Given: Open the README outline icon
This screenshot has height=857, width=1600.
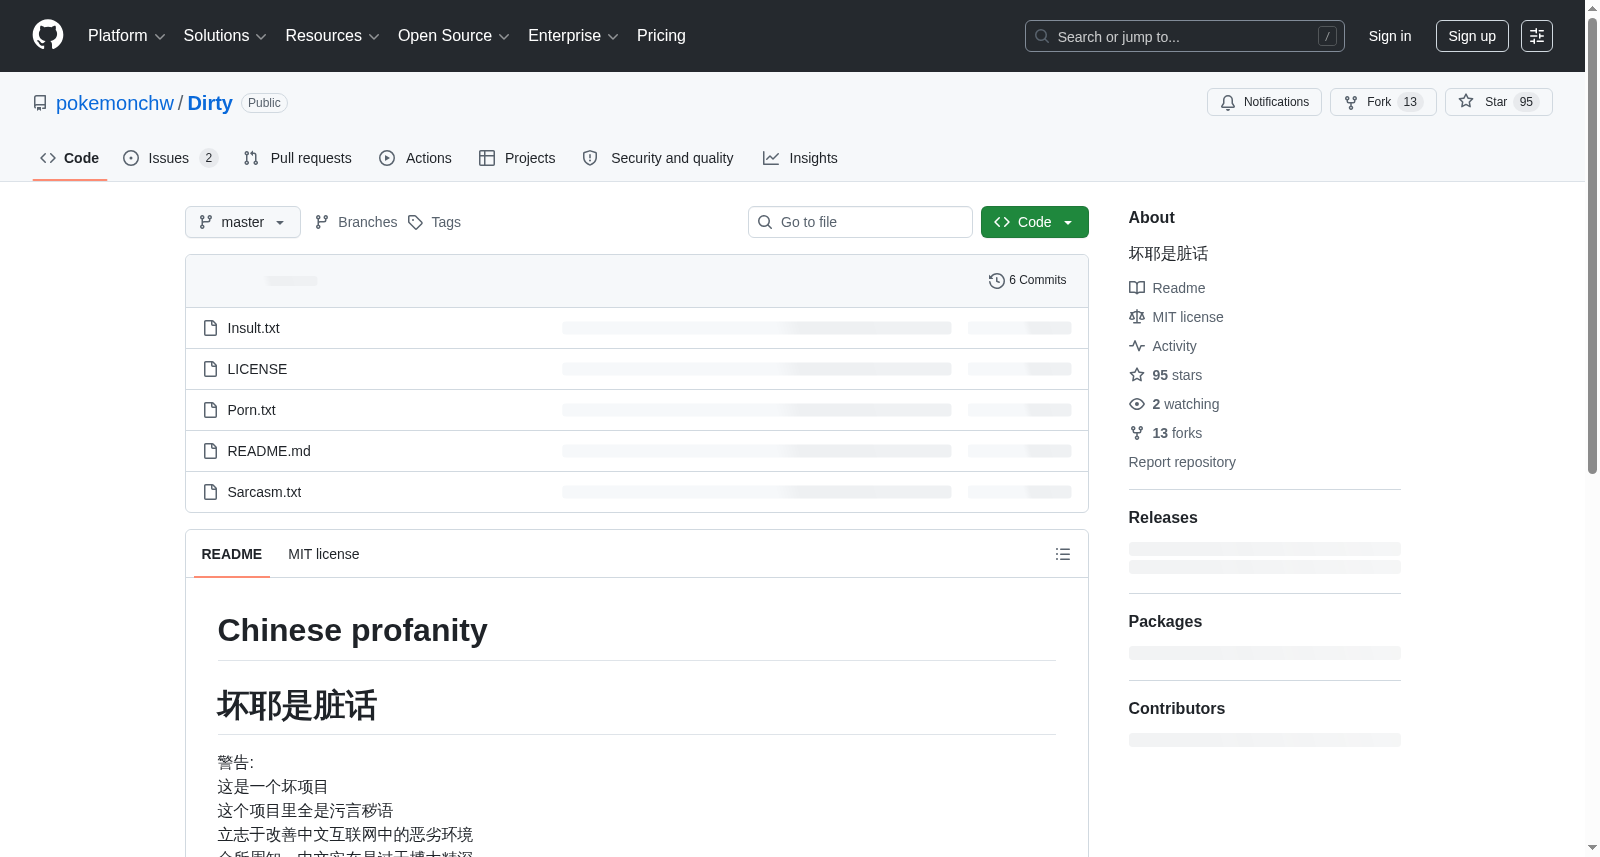Looking at the screenshot, I should 1063,554.
